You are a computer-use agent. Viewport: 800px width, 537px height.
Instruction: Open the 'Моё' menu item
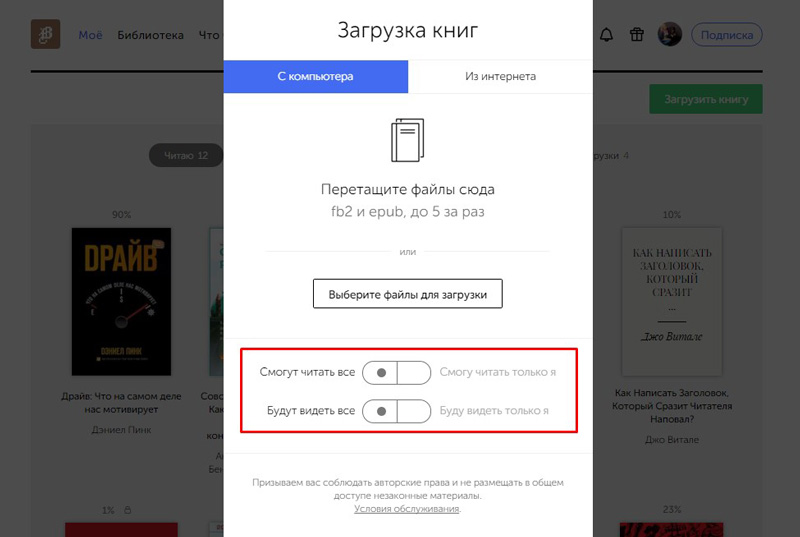[x=90, y=35]
